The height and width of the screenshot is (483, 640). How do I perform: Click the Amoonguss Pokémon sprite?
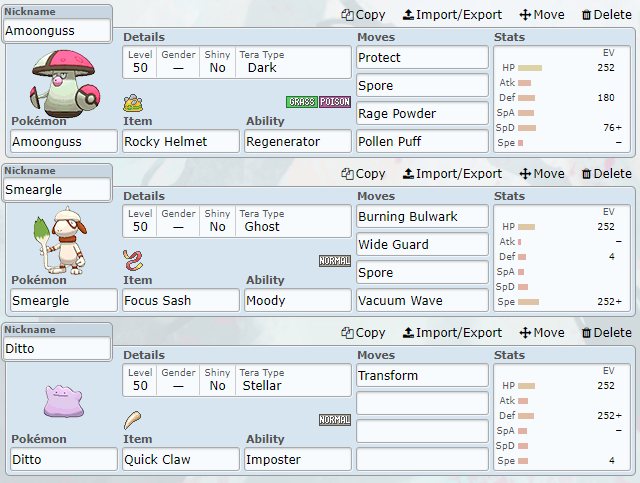64,84
